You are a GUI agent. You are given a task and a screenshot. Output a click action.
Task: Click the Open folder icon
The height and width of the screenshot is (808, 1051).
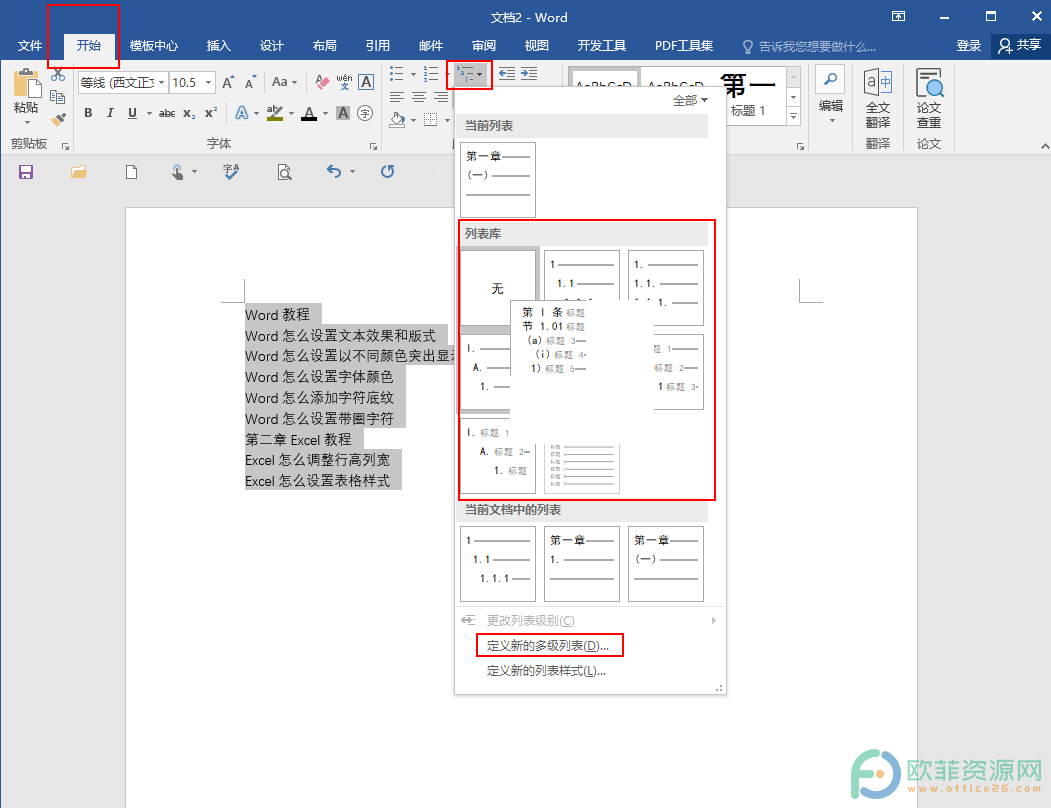(78, 172)
